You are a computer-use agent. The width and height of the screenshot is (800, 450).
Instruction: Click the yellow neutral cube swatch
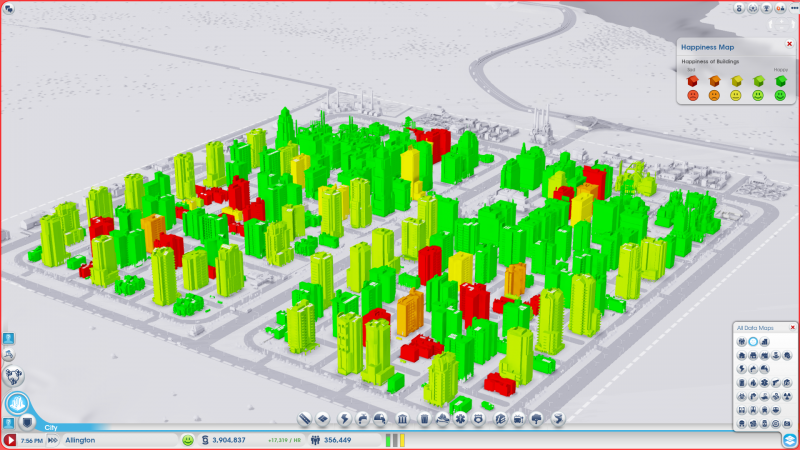(736, 81)
